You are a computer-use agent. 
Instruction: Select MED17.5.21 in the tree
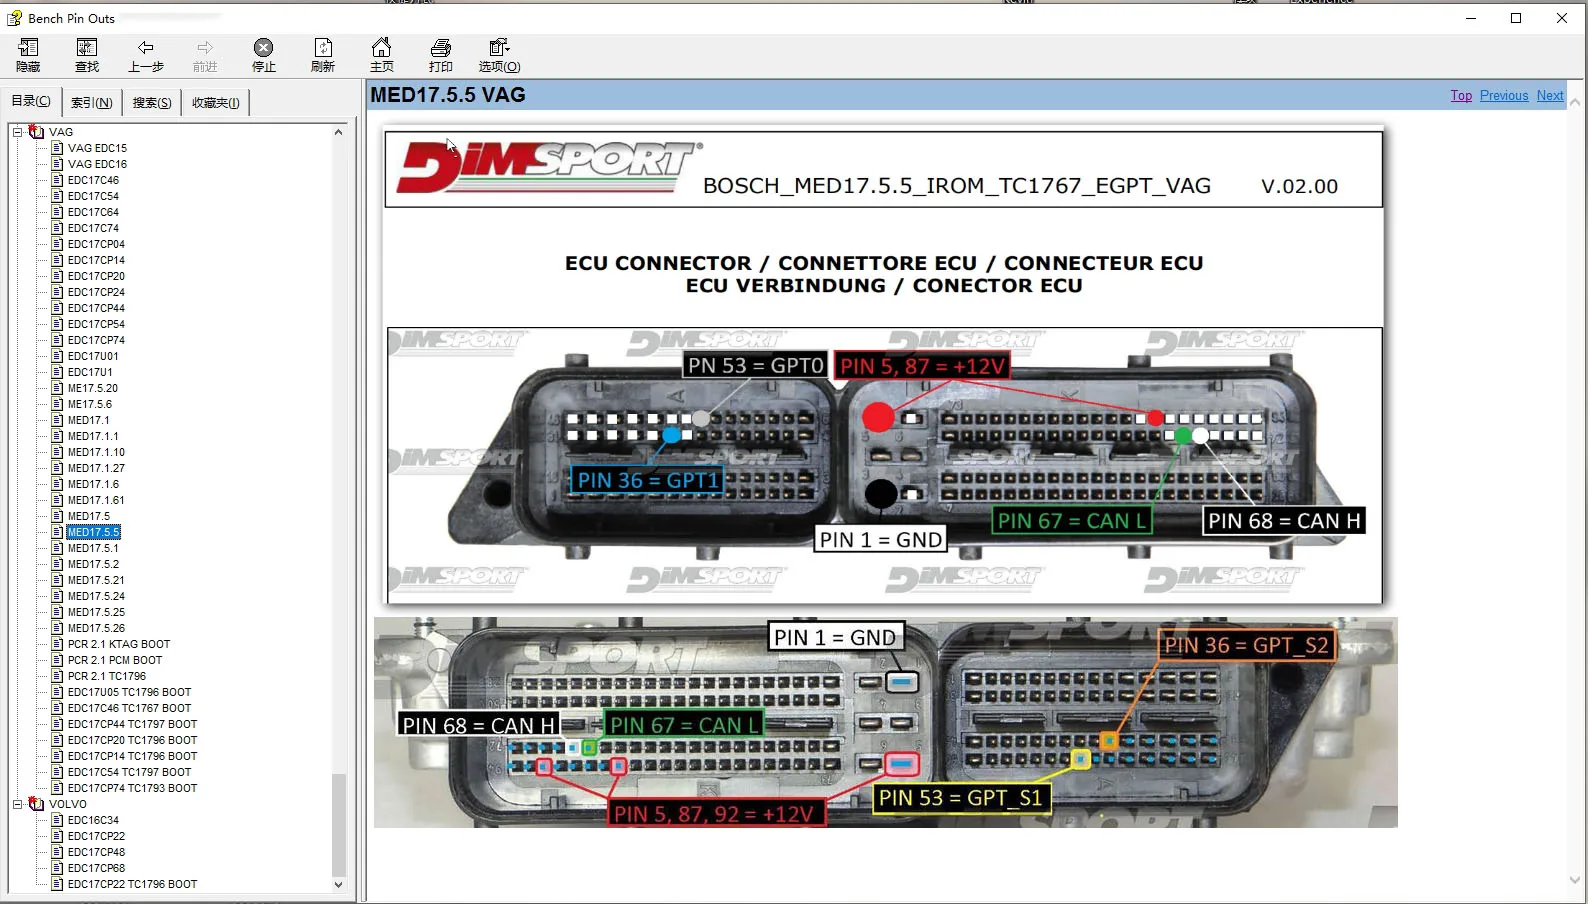[x=96, y=580]
